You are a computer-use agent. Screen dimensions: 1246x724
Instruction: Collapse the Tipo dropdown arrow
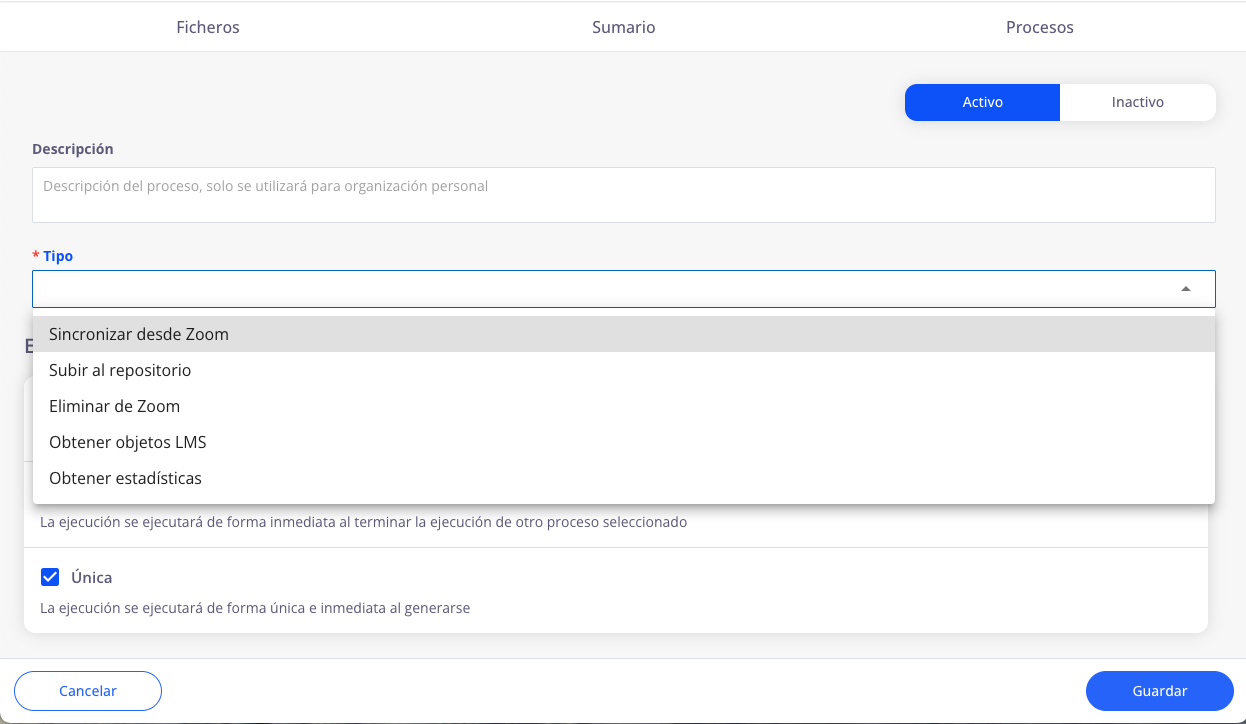pos(1186,289)
